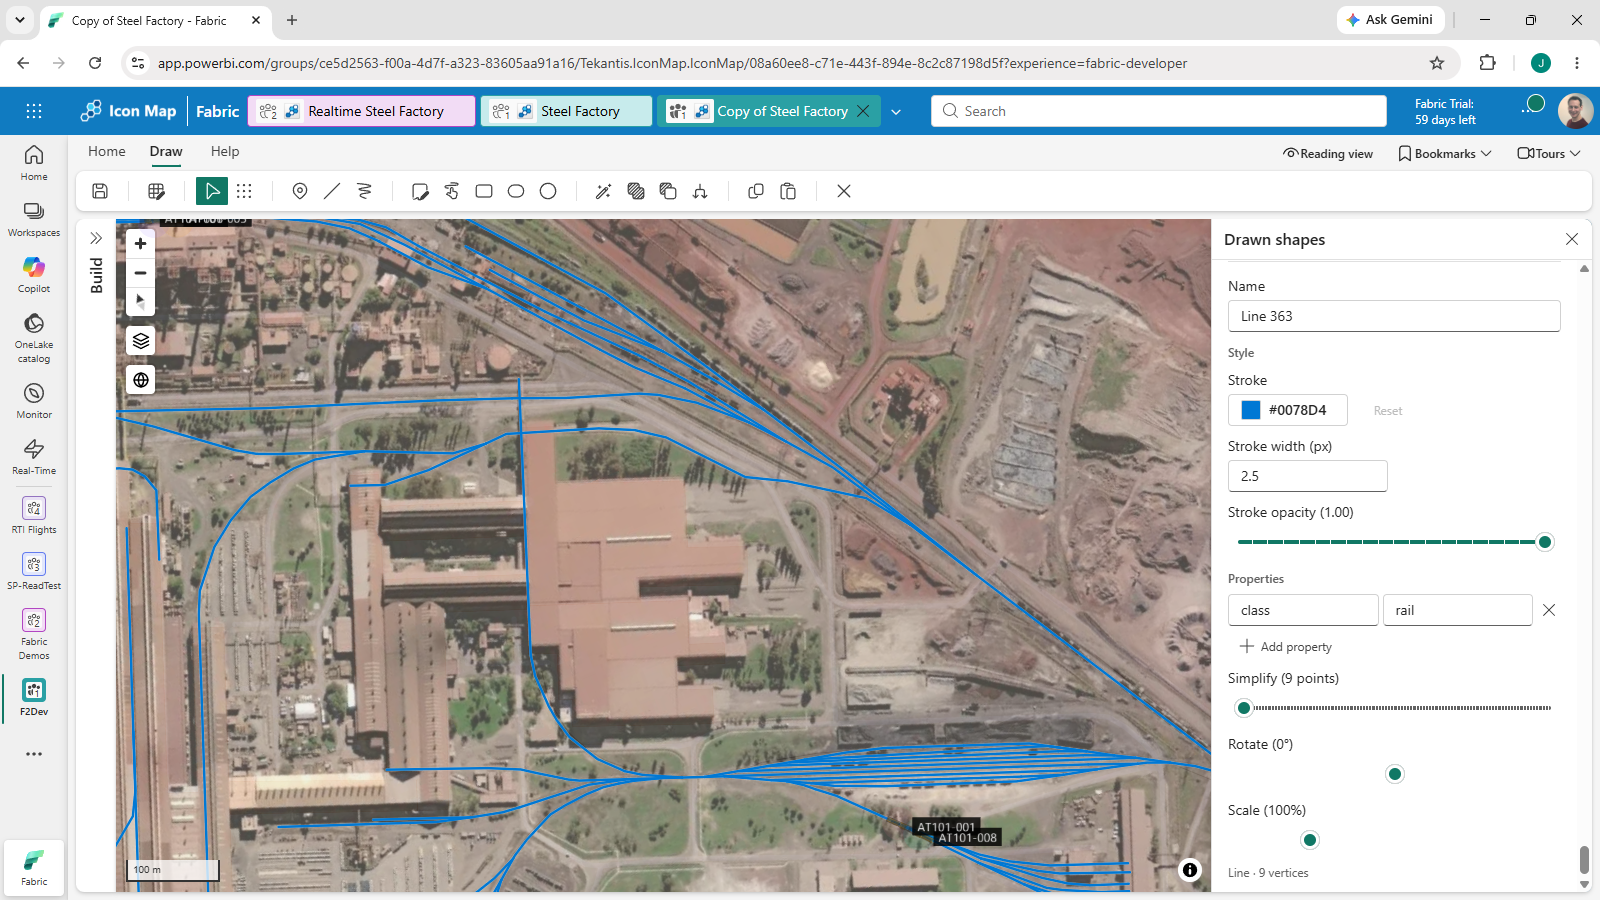Open the edit table data tool
The width and height of the screenshot is (1600, 900).
(156, 191)
